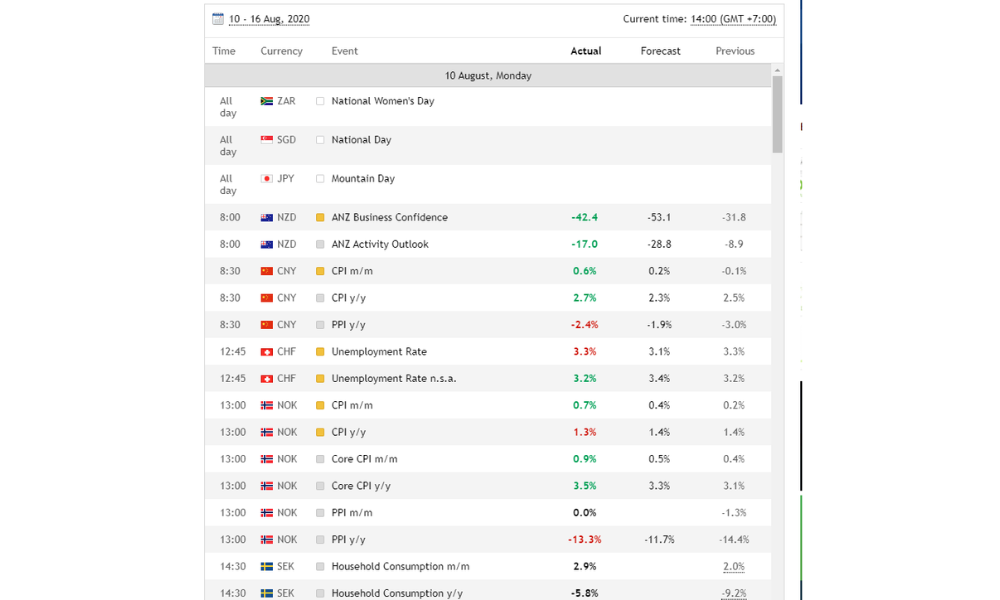This screenshot has width=1000, height=600.
Task: Click the empty marker box beside Mountain Day
Action: [320, 179]
